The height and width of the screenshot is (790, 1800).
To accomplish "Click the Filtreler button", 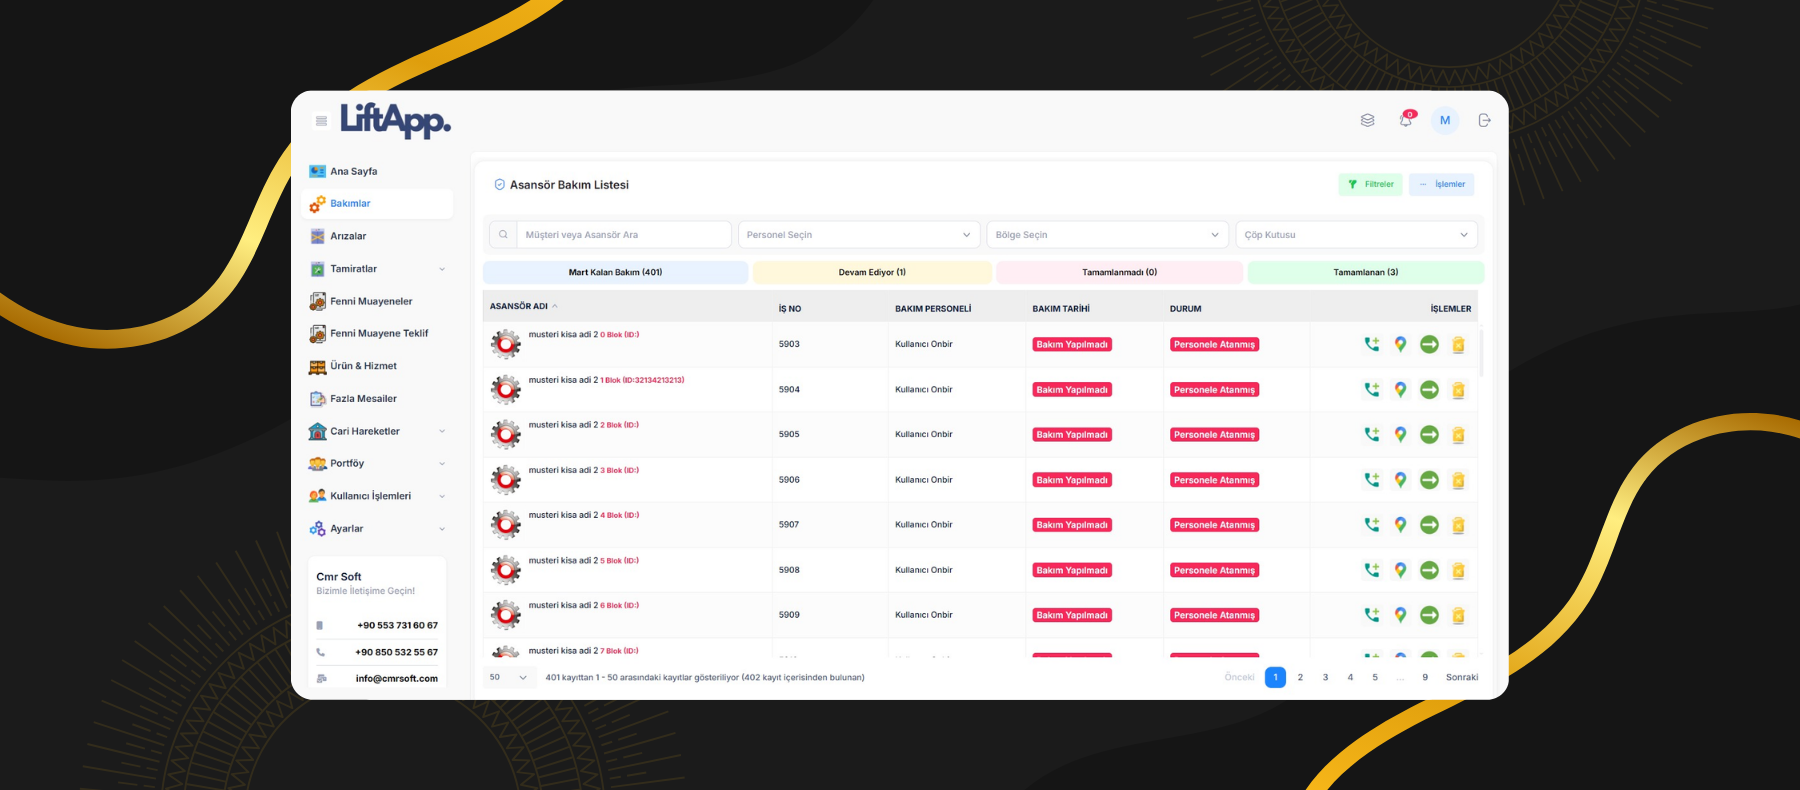I will (1370, 184).
